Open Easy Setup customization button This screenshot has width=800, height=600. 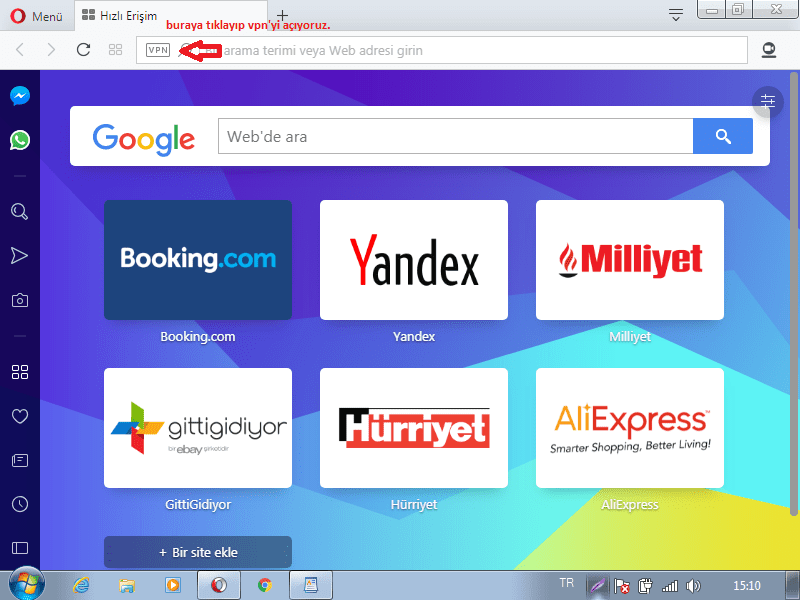(767, 102)
